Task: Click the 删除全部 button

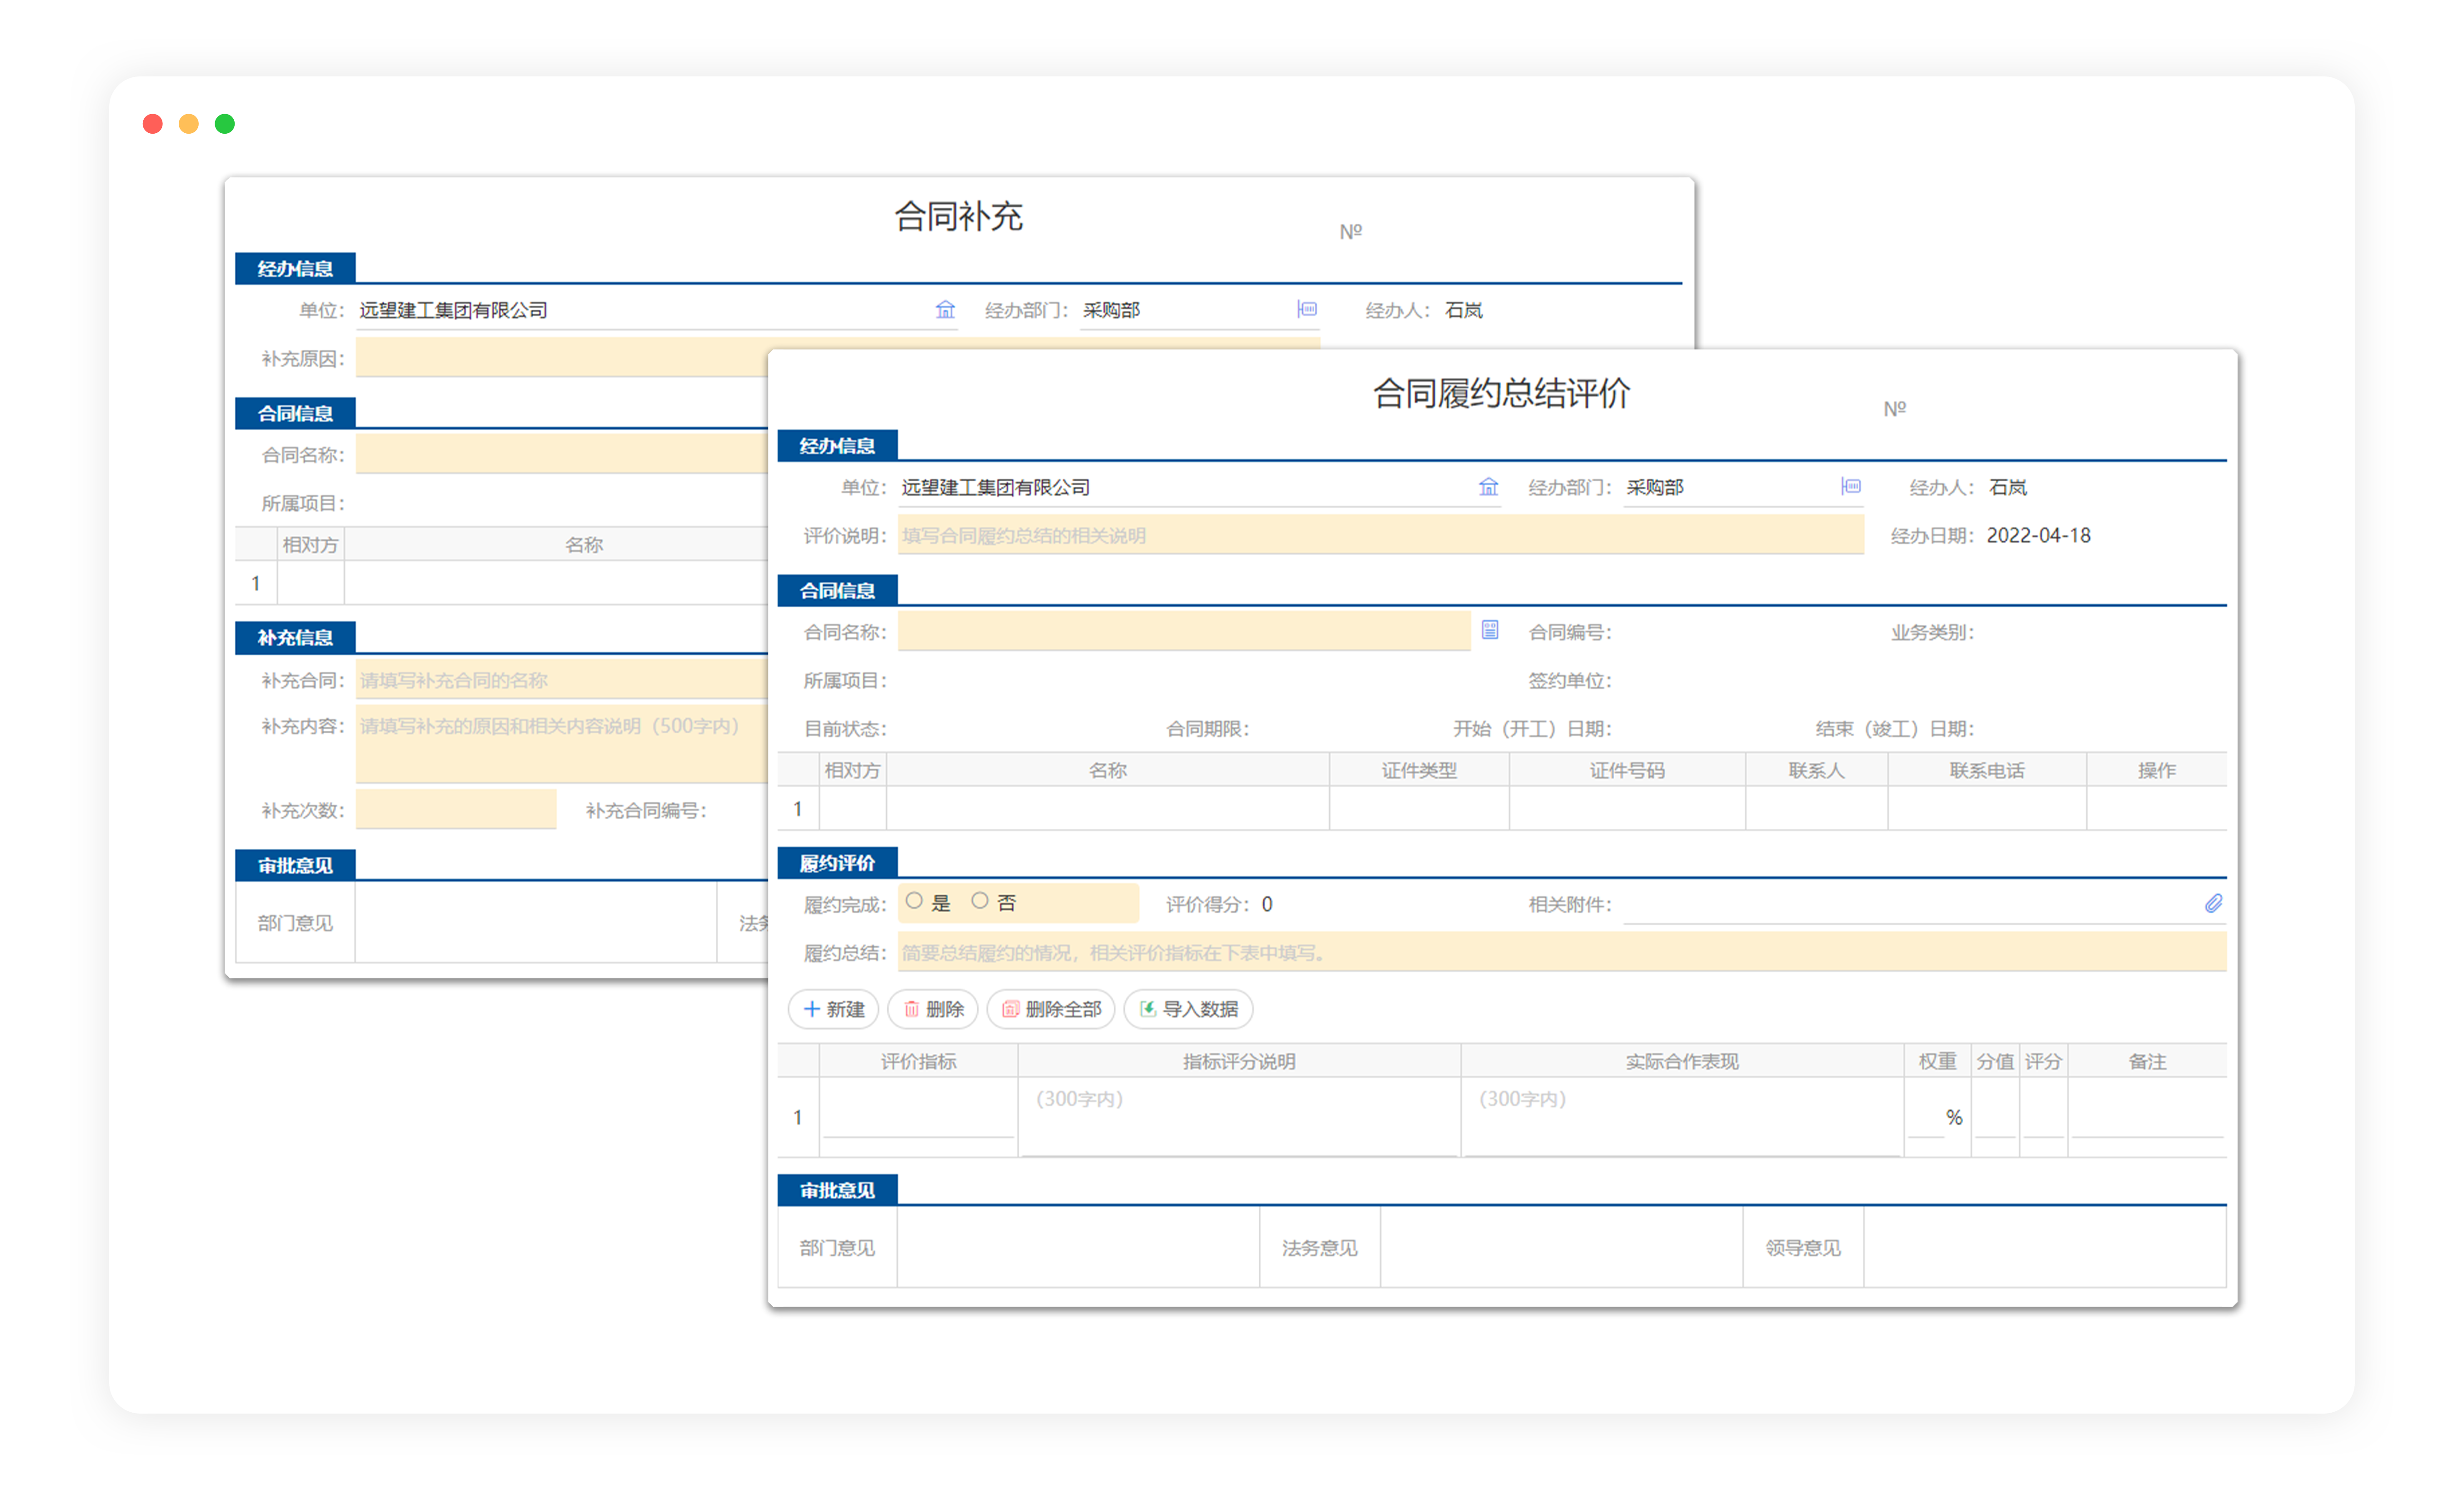Action: [x=1051, y=1009]
